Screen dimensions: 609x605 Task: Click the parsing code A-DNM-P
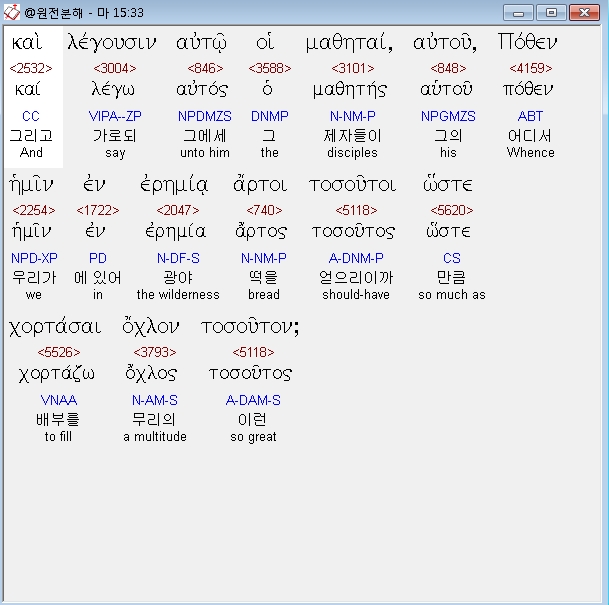pos(356,258)
